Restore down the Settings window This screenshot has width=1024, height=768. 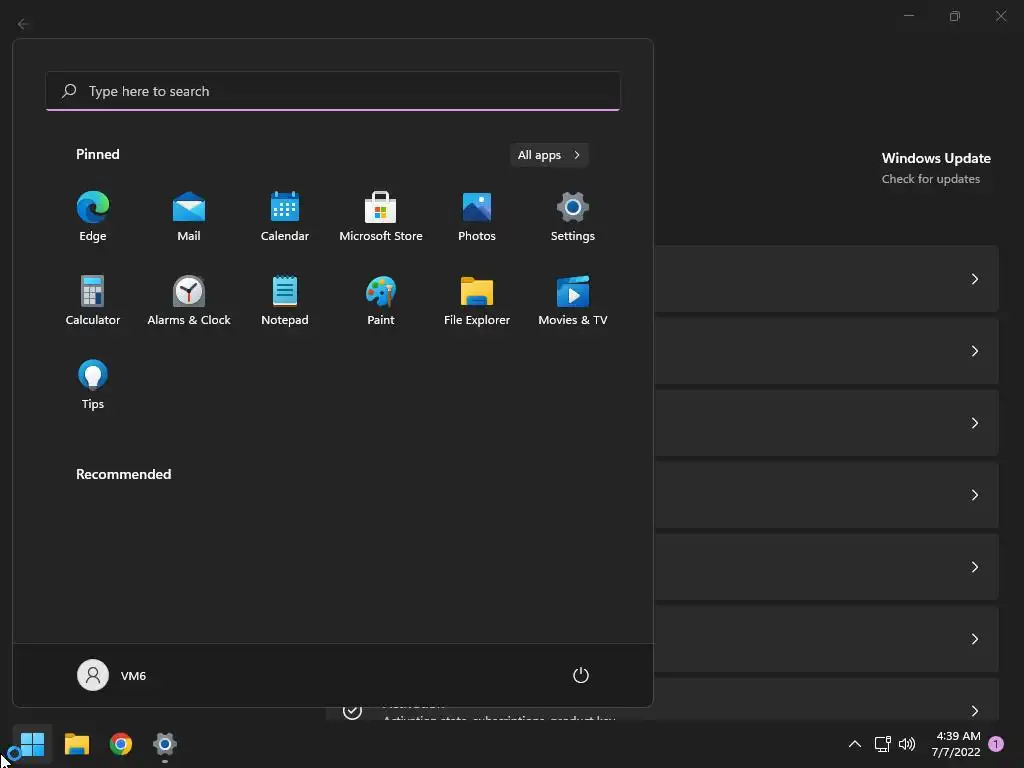pos(955,16)
